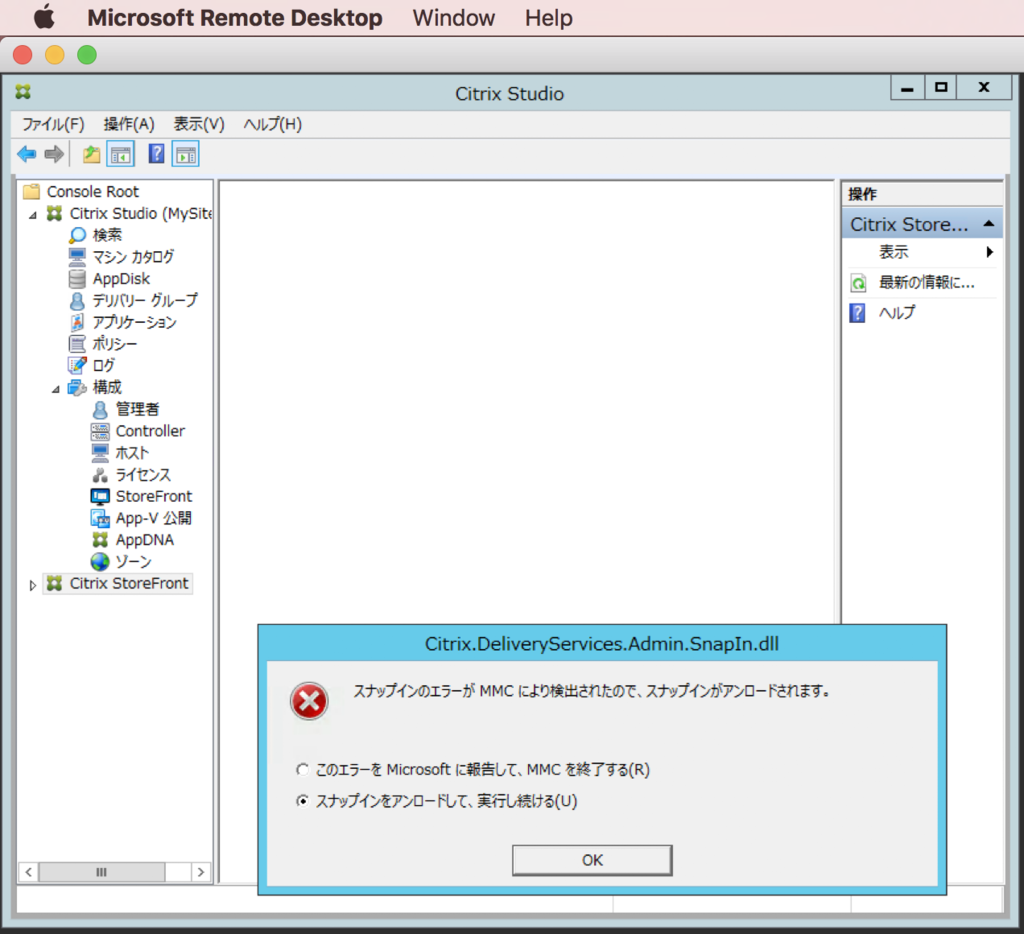Click the blue Help toolbar icon
Image resolution: width=1024 pixels, height=934 pixels.
click(157, 154)
